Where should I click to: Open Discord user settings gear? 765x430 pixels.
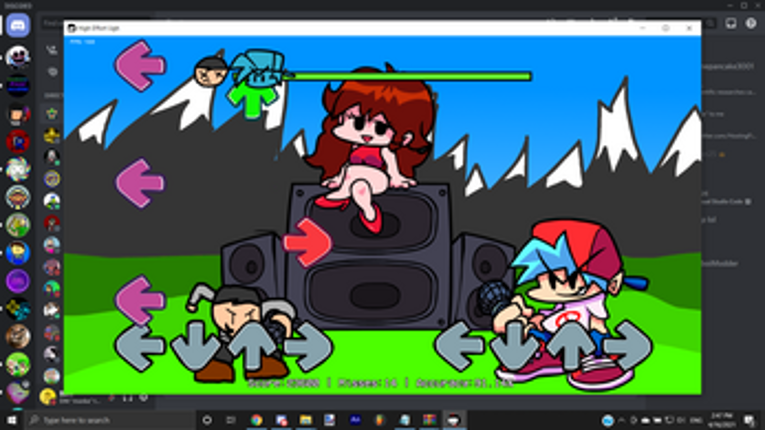click(x=144, y=398)
